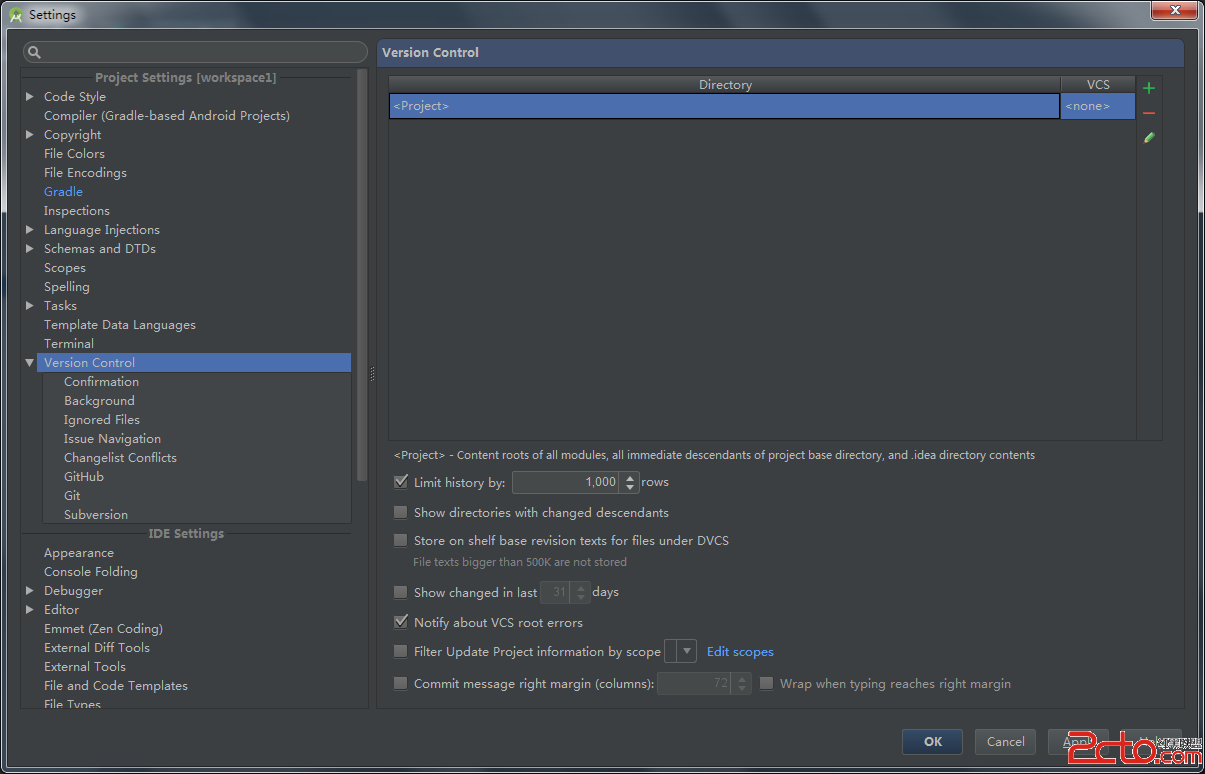Viewport: 1205px width, 774px height.
Task: Open Compiler (Gradle-based Android Projects) settings
Action: 167,116
